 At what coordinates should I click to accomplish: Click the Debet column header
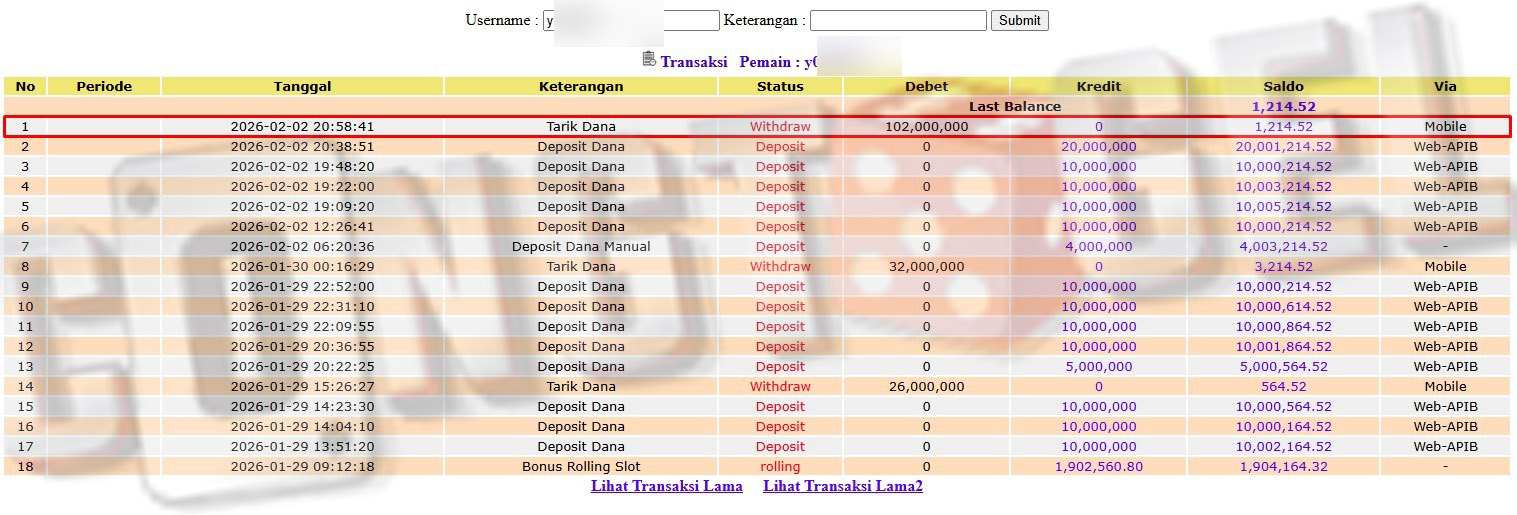(x=926, y=86)
